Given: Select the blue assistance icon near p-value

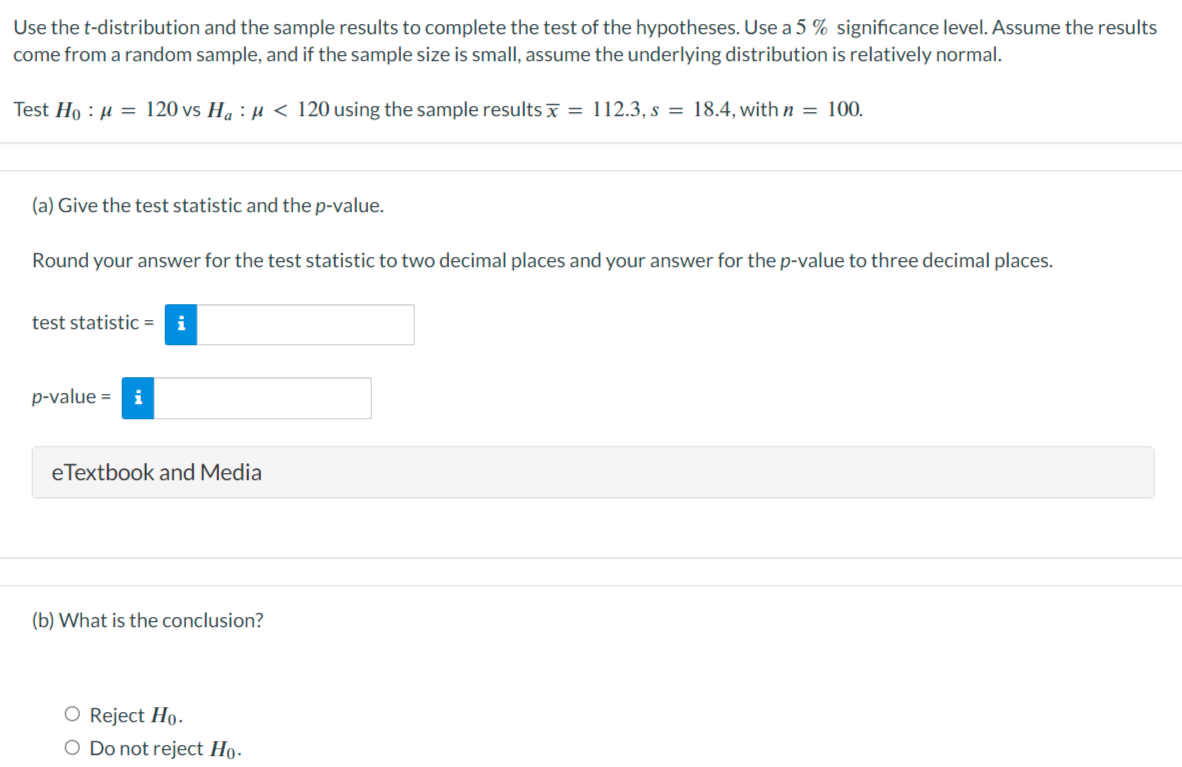Looking at the screenshot, I should [137, 398].
